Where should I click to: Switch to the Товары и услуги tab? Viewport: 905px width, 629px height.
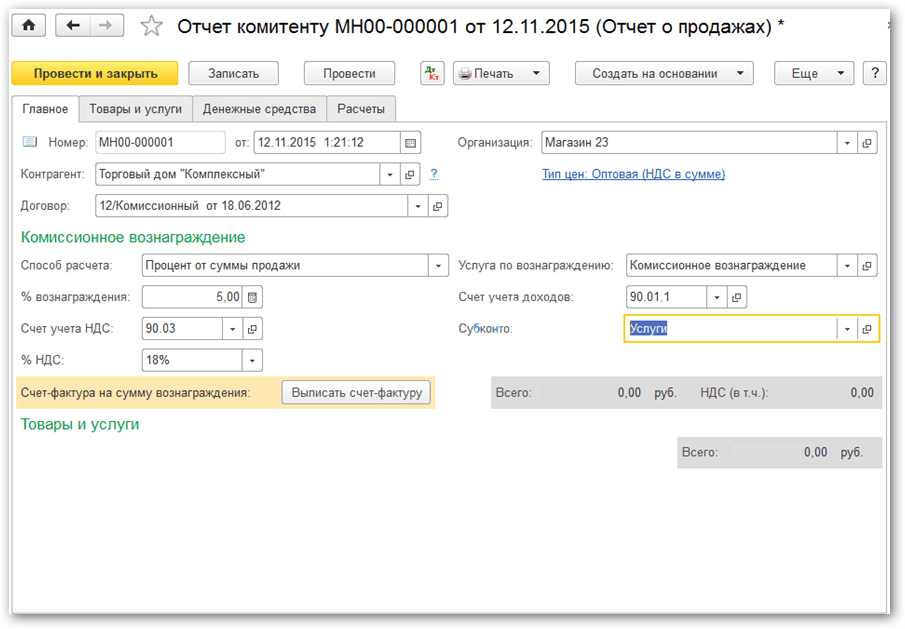(135, 109)
